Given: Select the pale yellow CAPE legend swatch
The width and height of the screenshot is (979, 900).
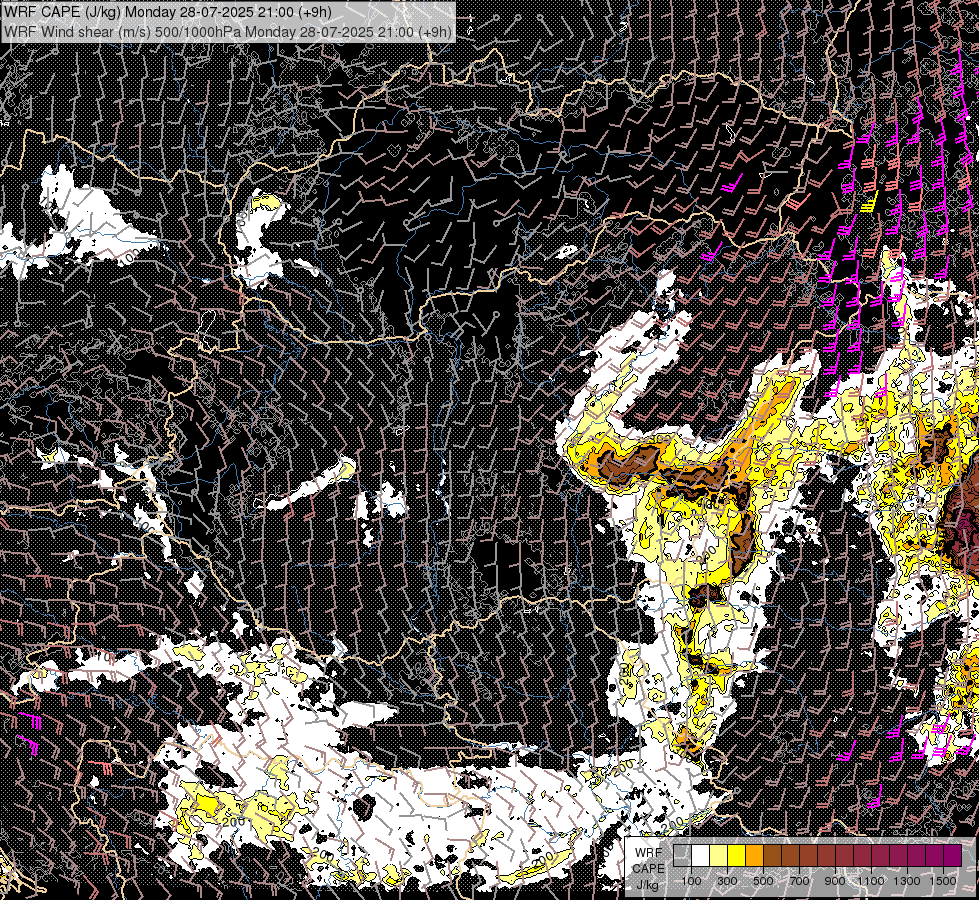Looking at the screenshot, I should 719,855.
